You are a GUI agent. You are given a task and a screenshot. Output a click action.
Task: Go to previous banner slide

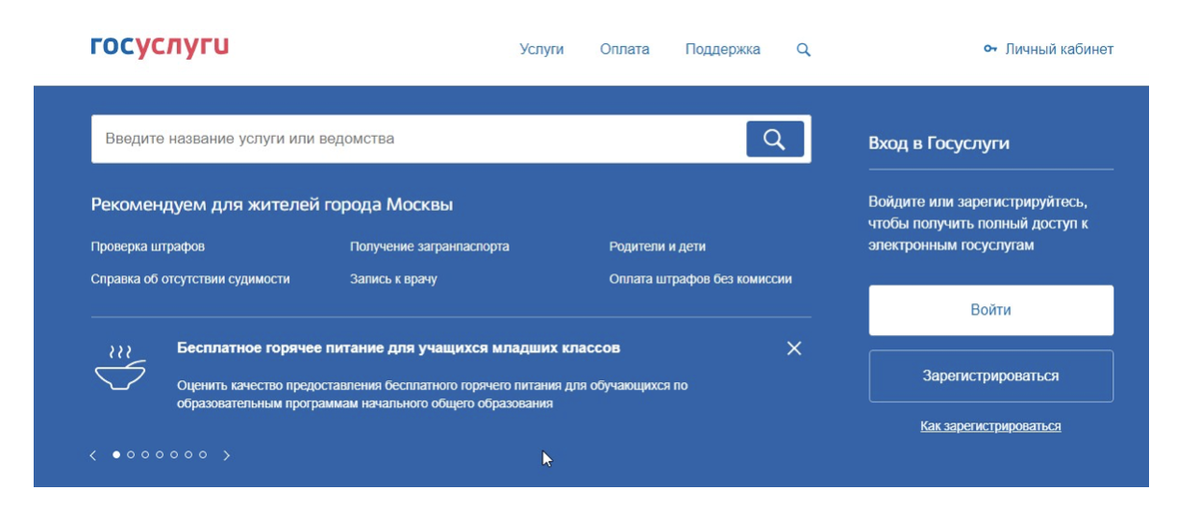pos(93,455)
